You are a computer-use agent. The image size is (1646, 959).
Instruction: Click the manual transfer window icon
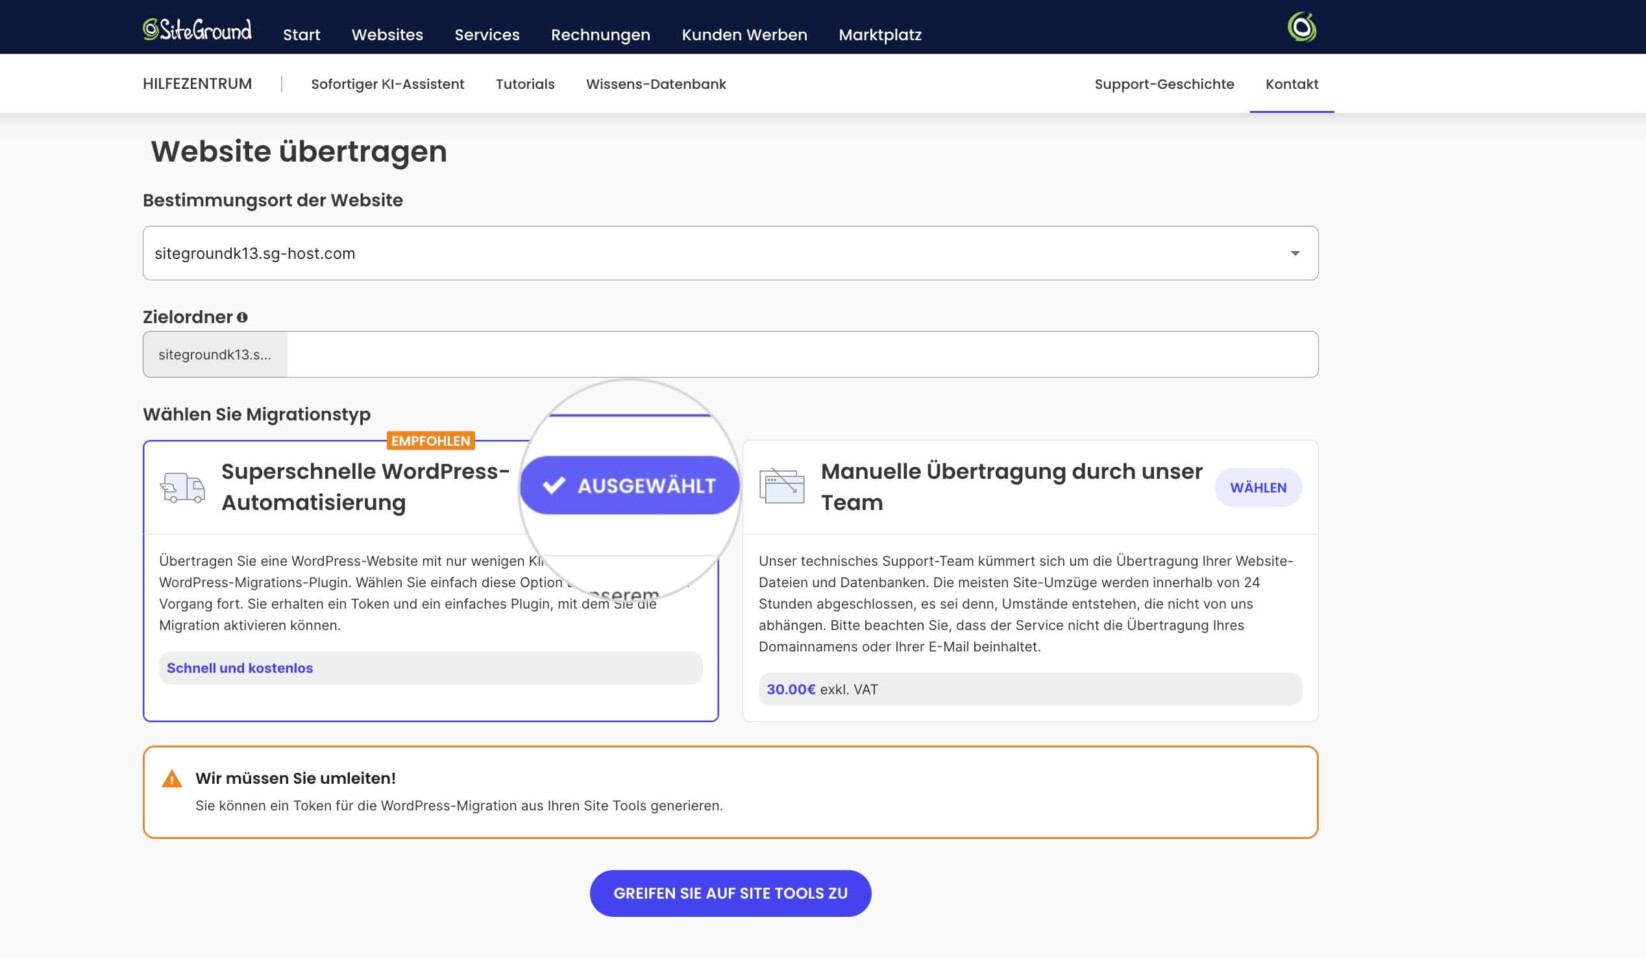click(x=782, y=486)
